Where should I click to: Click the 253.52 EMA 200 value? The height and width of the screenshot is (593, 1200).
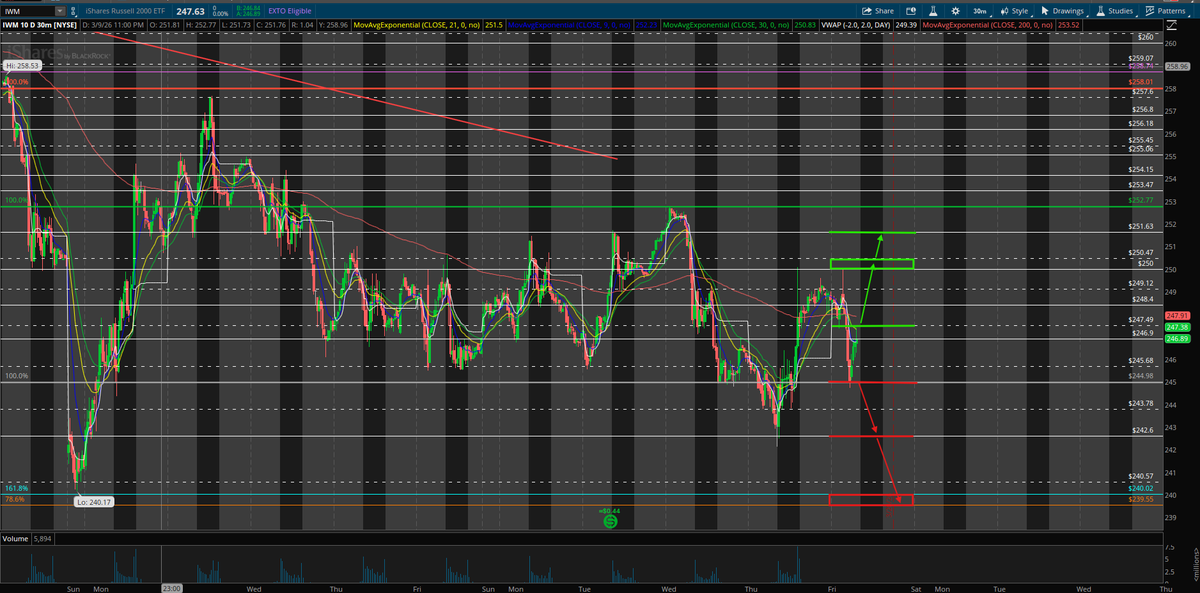point(1071,24)
